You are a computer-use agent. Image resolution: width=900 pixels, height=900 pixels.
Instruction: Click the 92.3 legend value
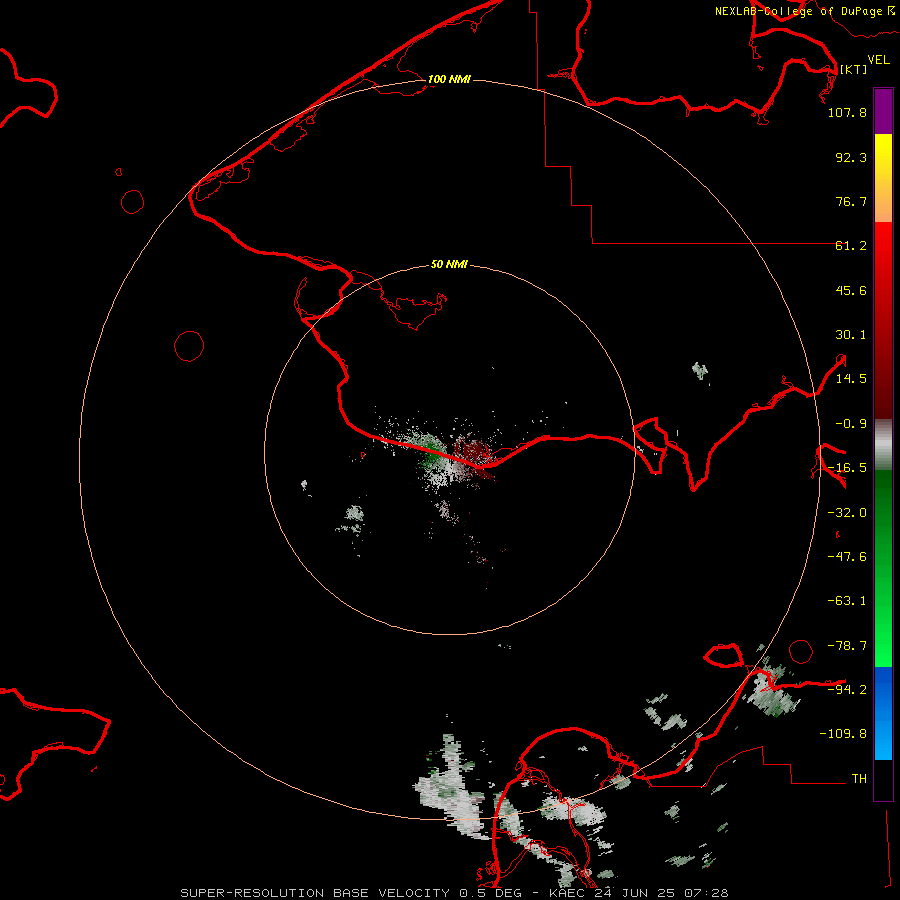coord(851,157)
